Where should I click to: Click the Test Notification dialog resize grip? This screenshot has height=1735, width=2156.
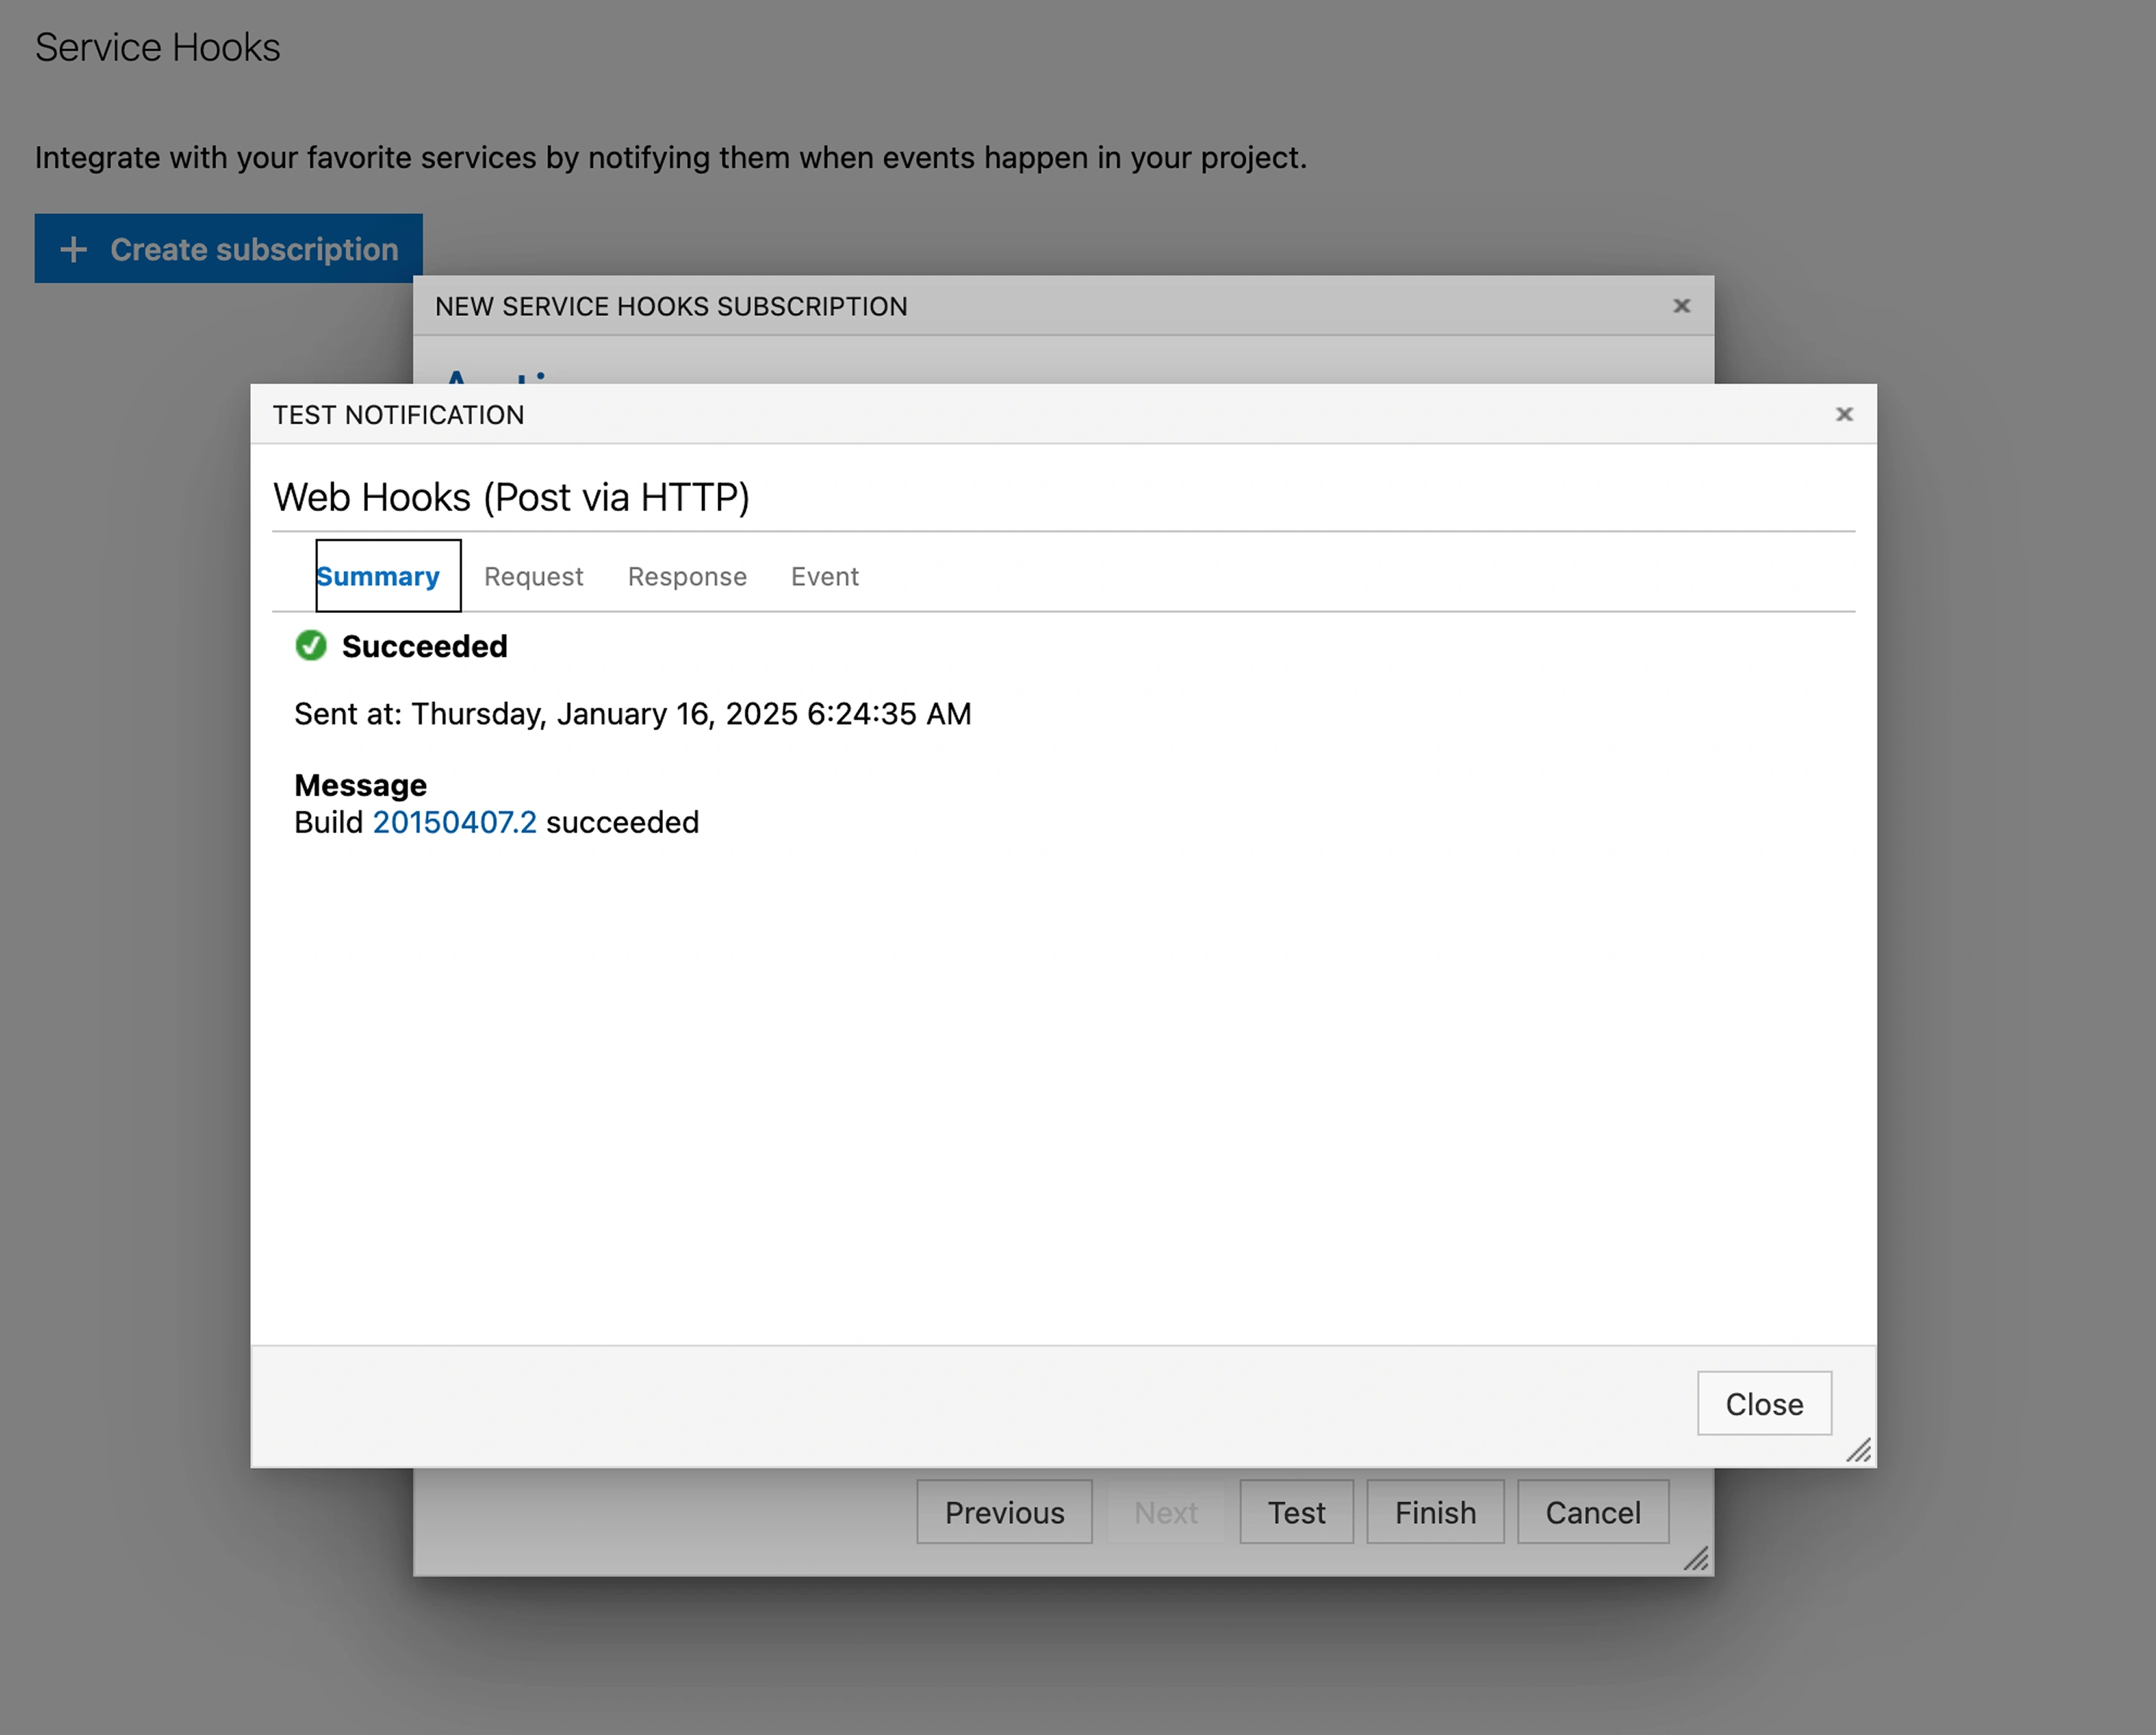click(x=1858, y=1450)
